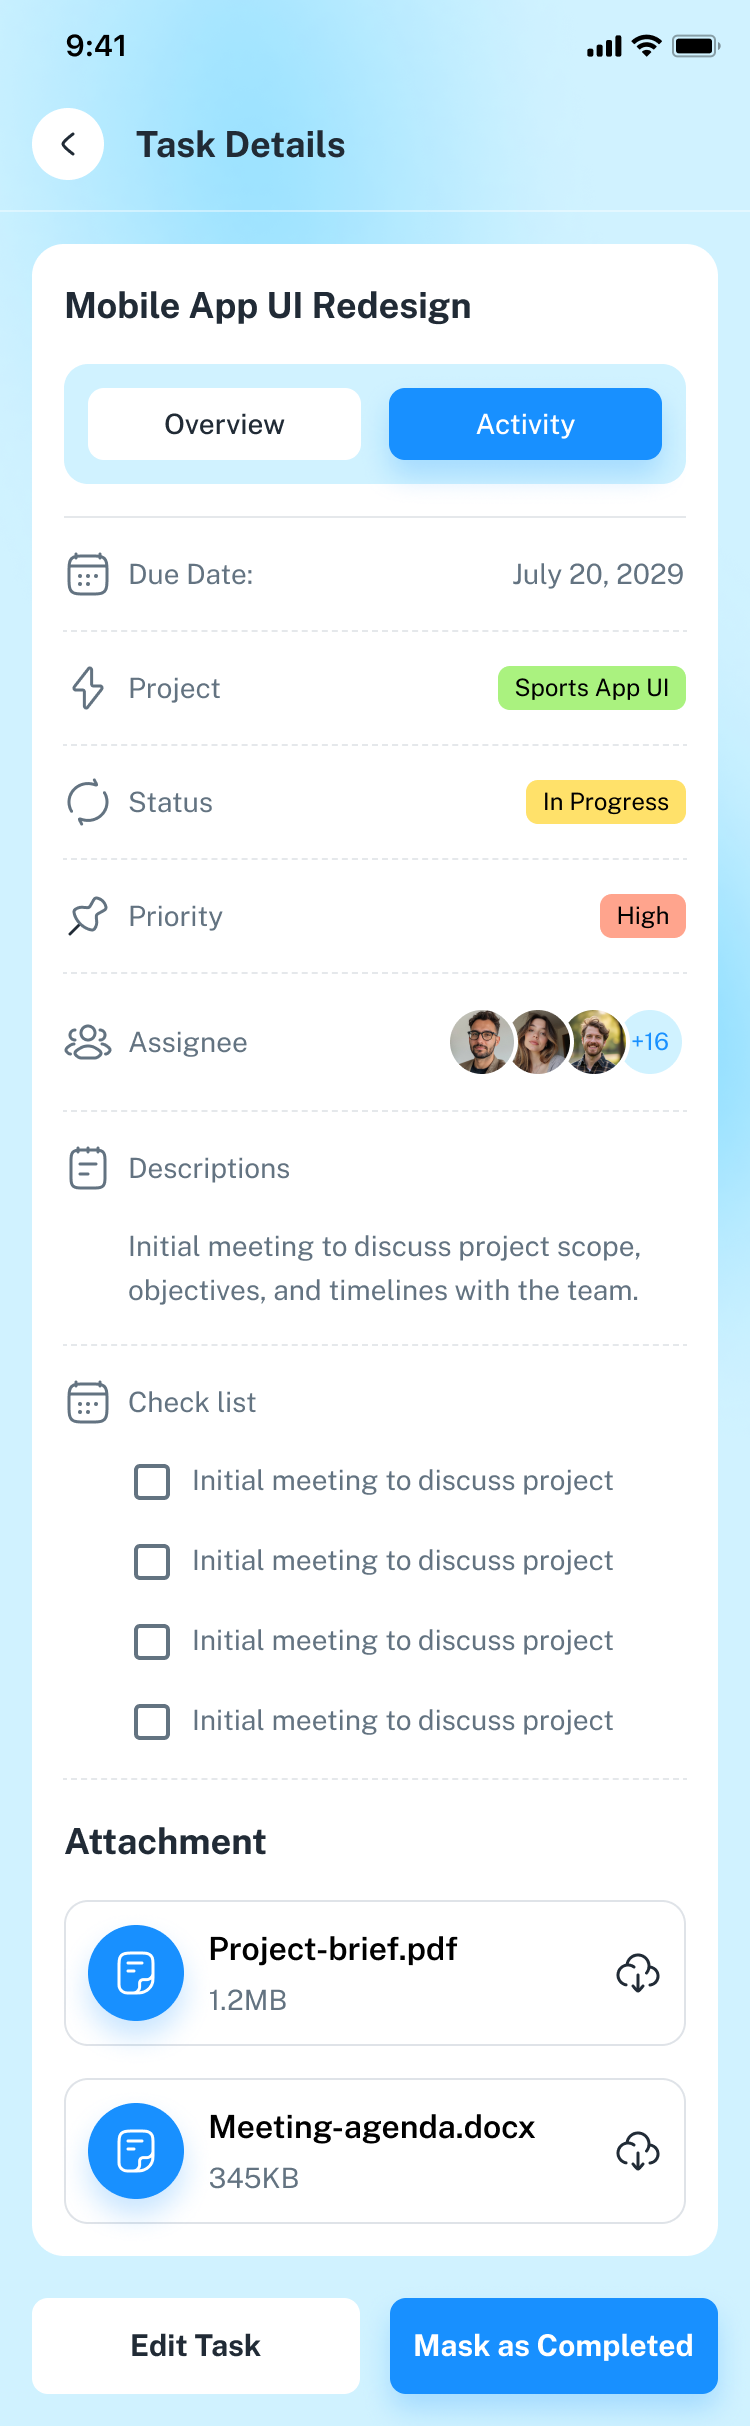Click the Project lightning bolt icon

pos(88,688)
